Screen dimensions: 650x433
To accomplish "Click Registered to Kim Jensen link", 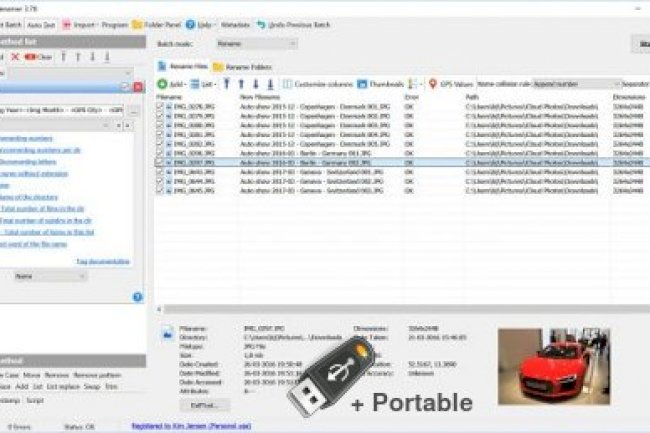I will pyautogui.click(x=191, y=426).
